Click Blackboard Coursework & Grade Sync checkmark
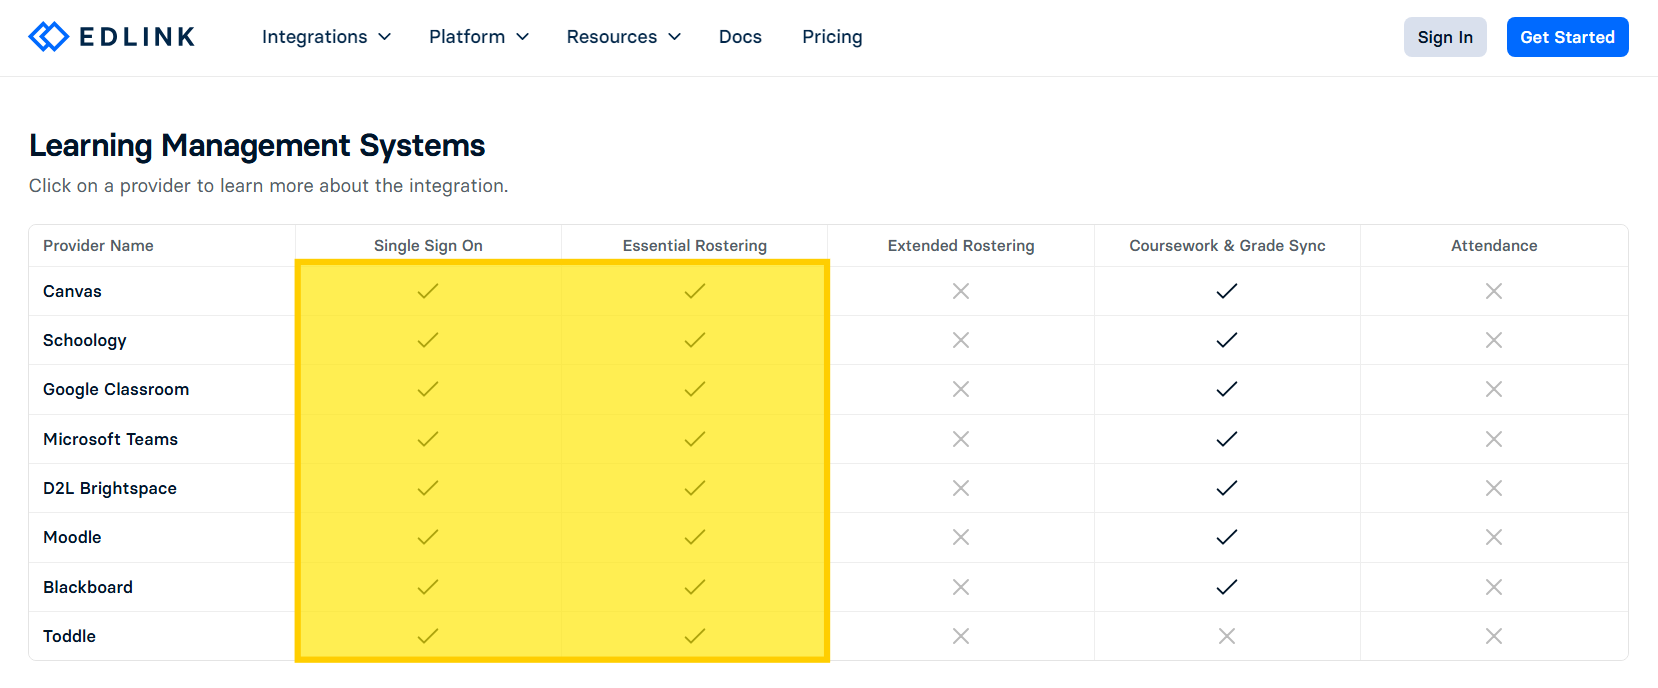Image resolution: width=1658 pixels, height=688 pixels. tap(1227, 587)
